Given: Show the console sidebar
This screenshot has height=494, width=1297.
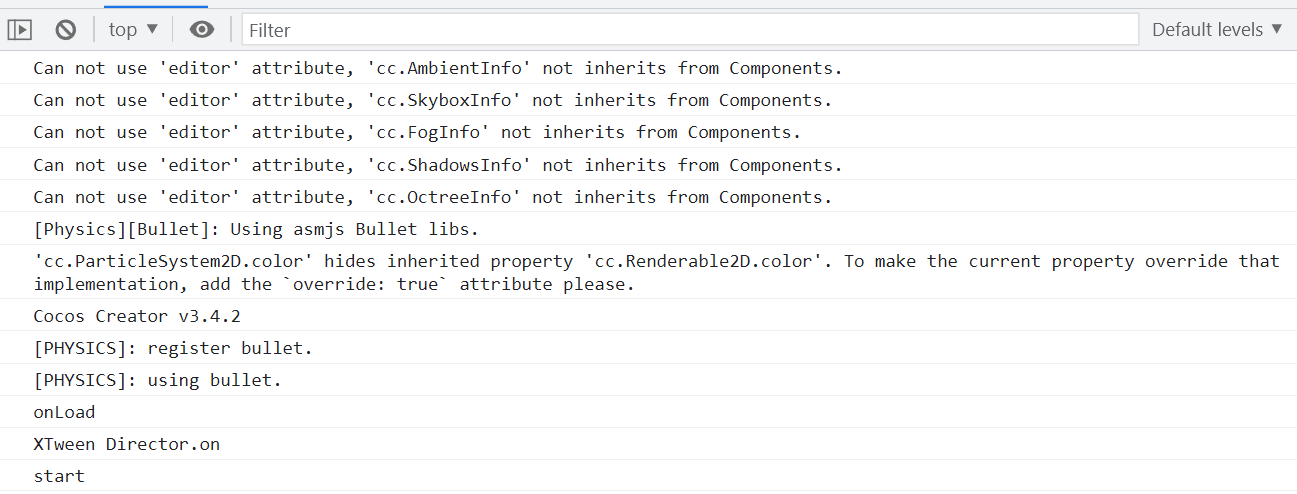Looking at the screenshot, I should coord(20,30).
